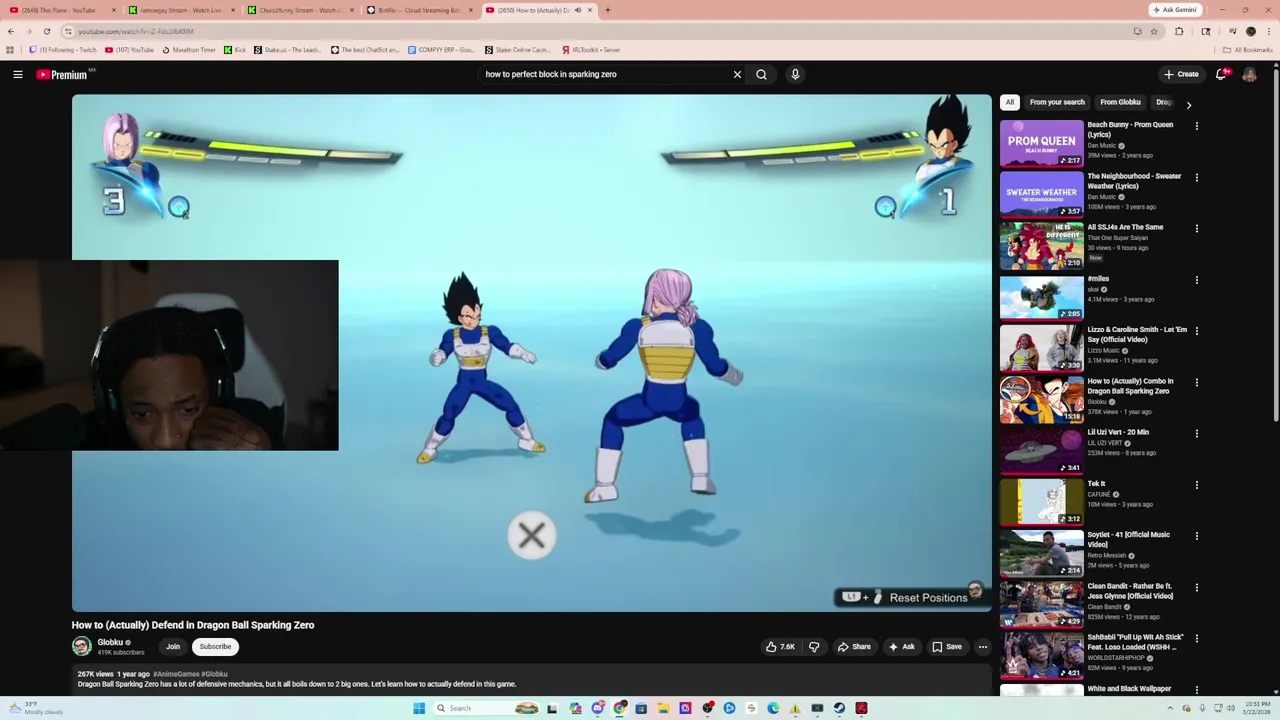Open options for Combo in Sparking Zero video

pos(1196,382)
